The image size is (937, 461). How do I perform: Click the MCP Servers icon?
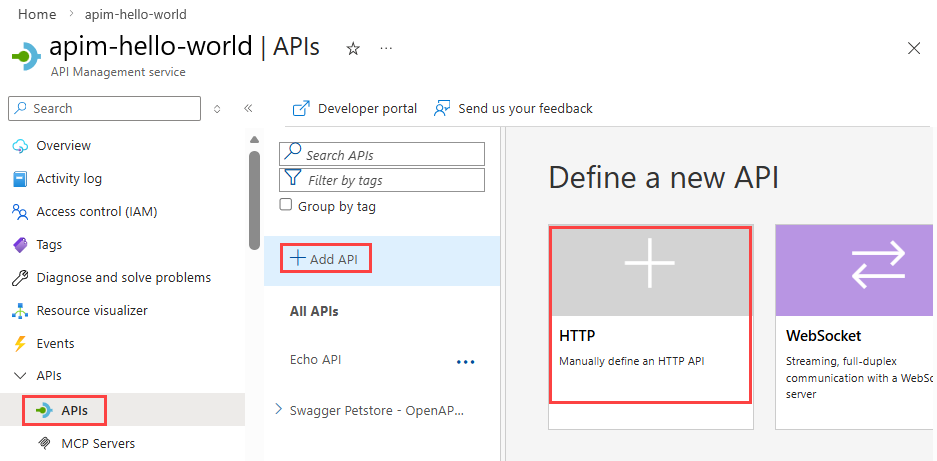click(x=44, y=444)
